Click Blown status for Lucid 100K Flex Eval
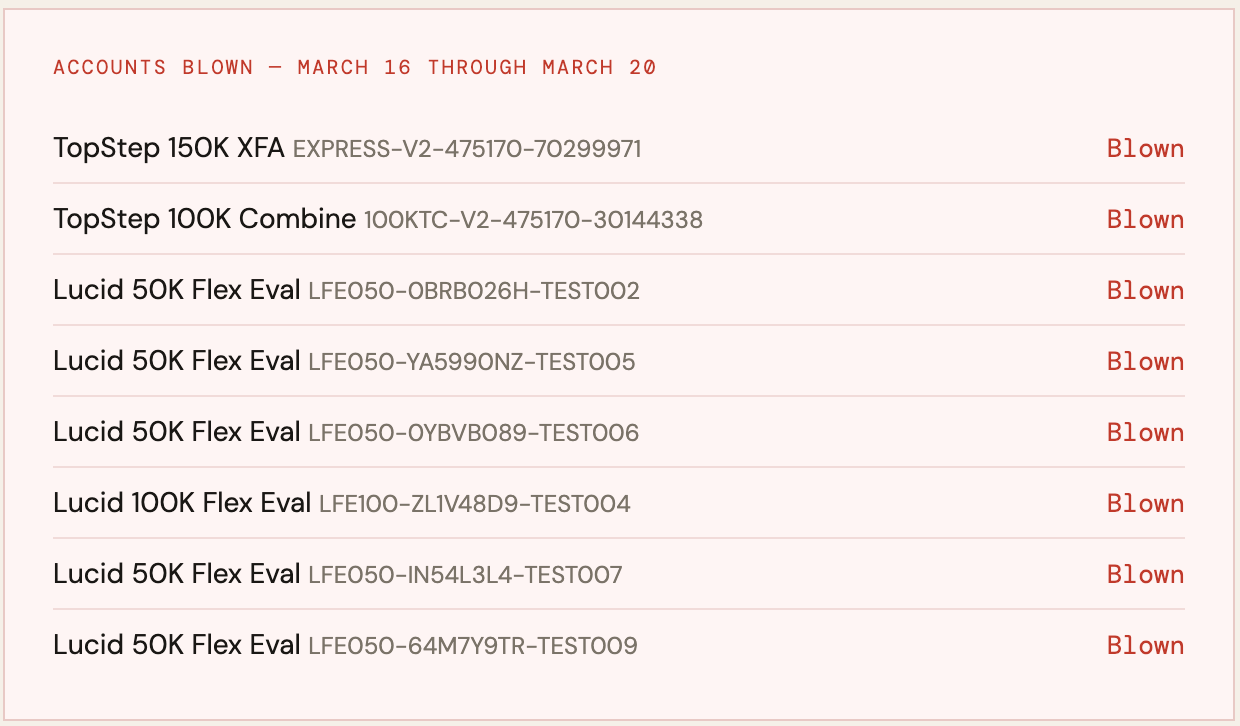Image resolution: width=1240 pixels, height=726 pixels. [1145, 504]
